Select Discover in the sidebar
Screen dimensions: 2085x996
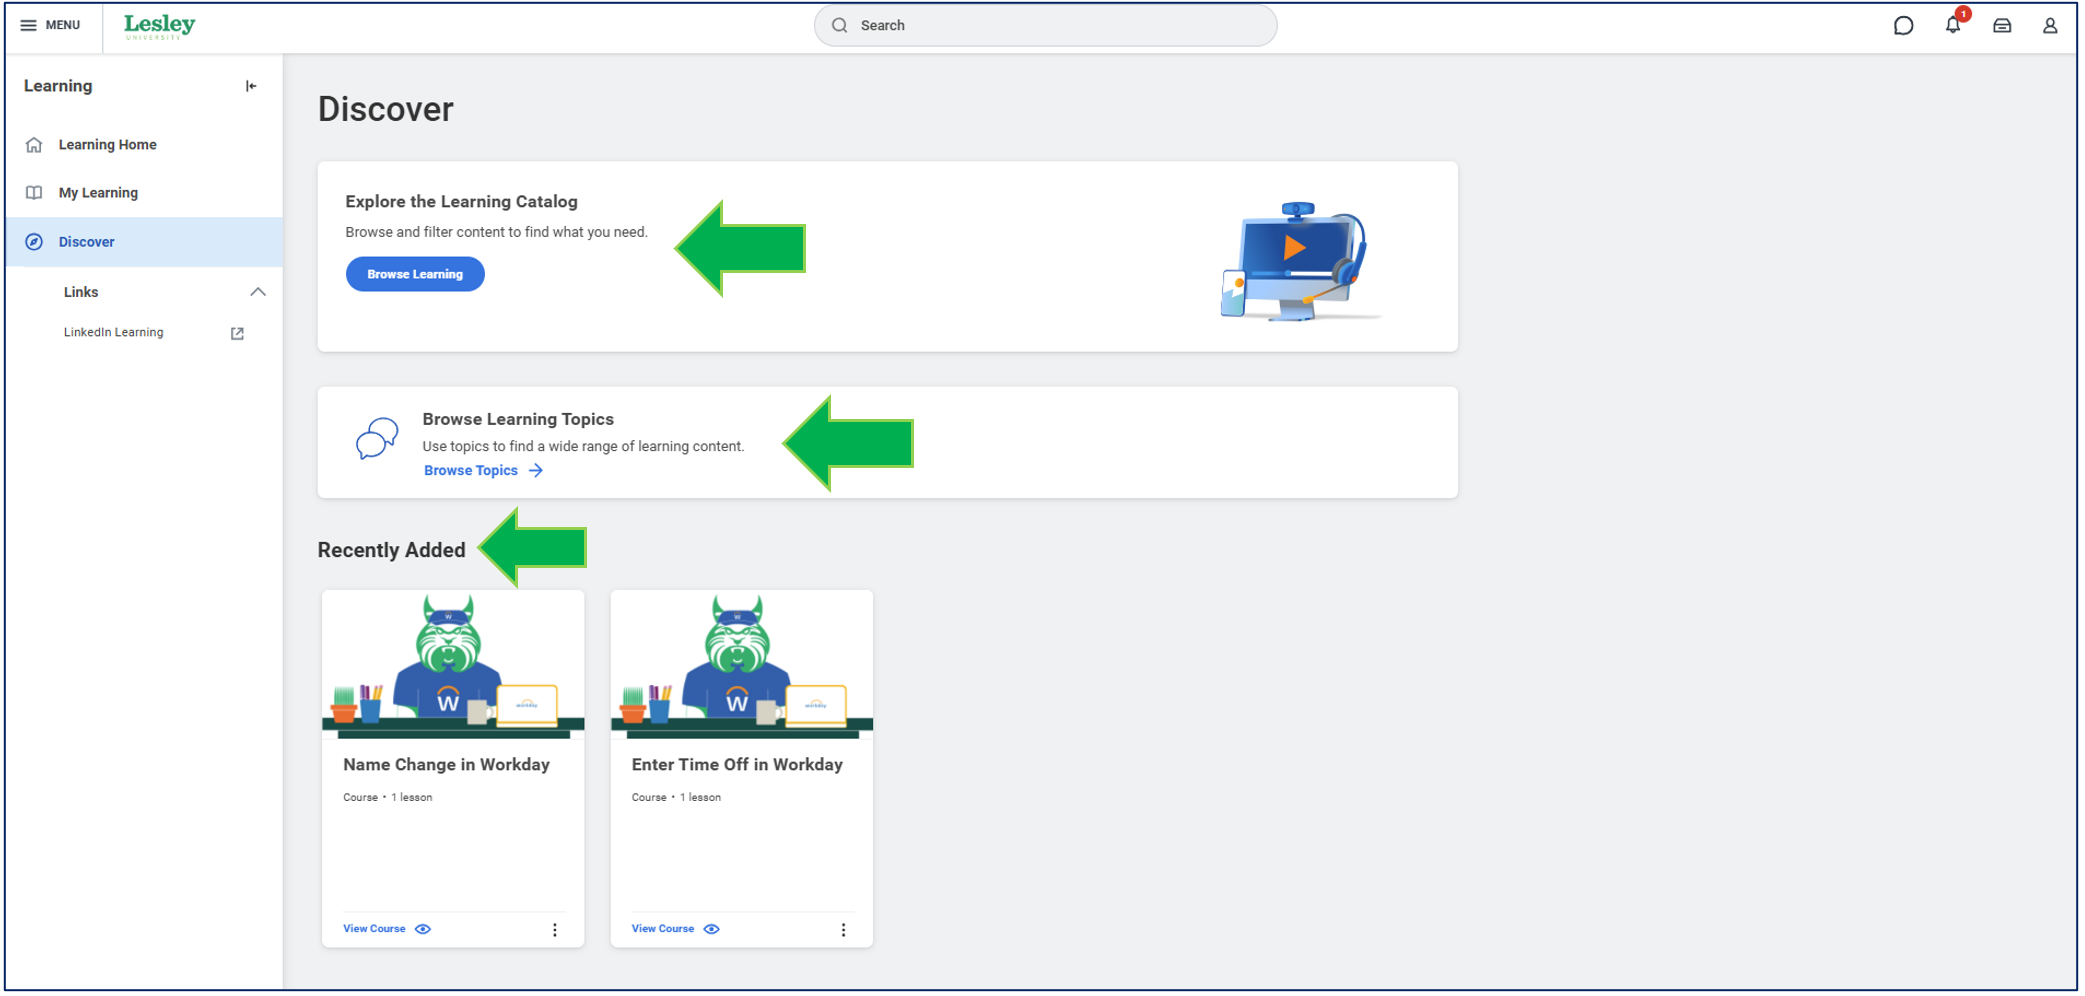click(144, 242)
